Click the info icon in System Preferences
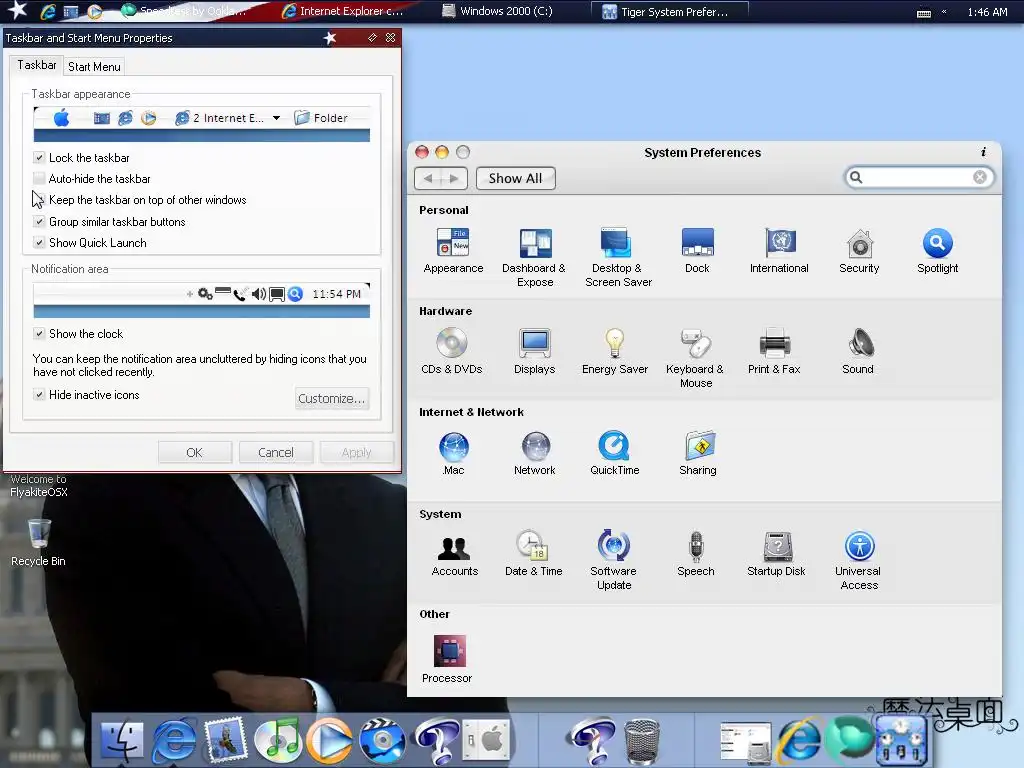The image size is (1024, 768). click(x=983, y=152)
